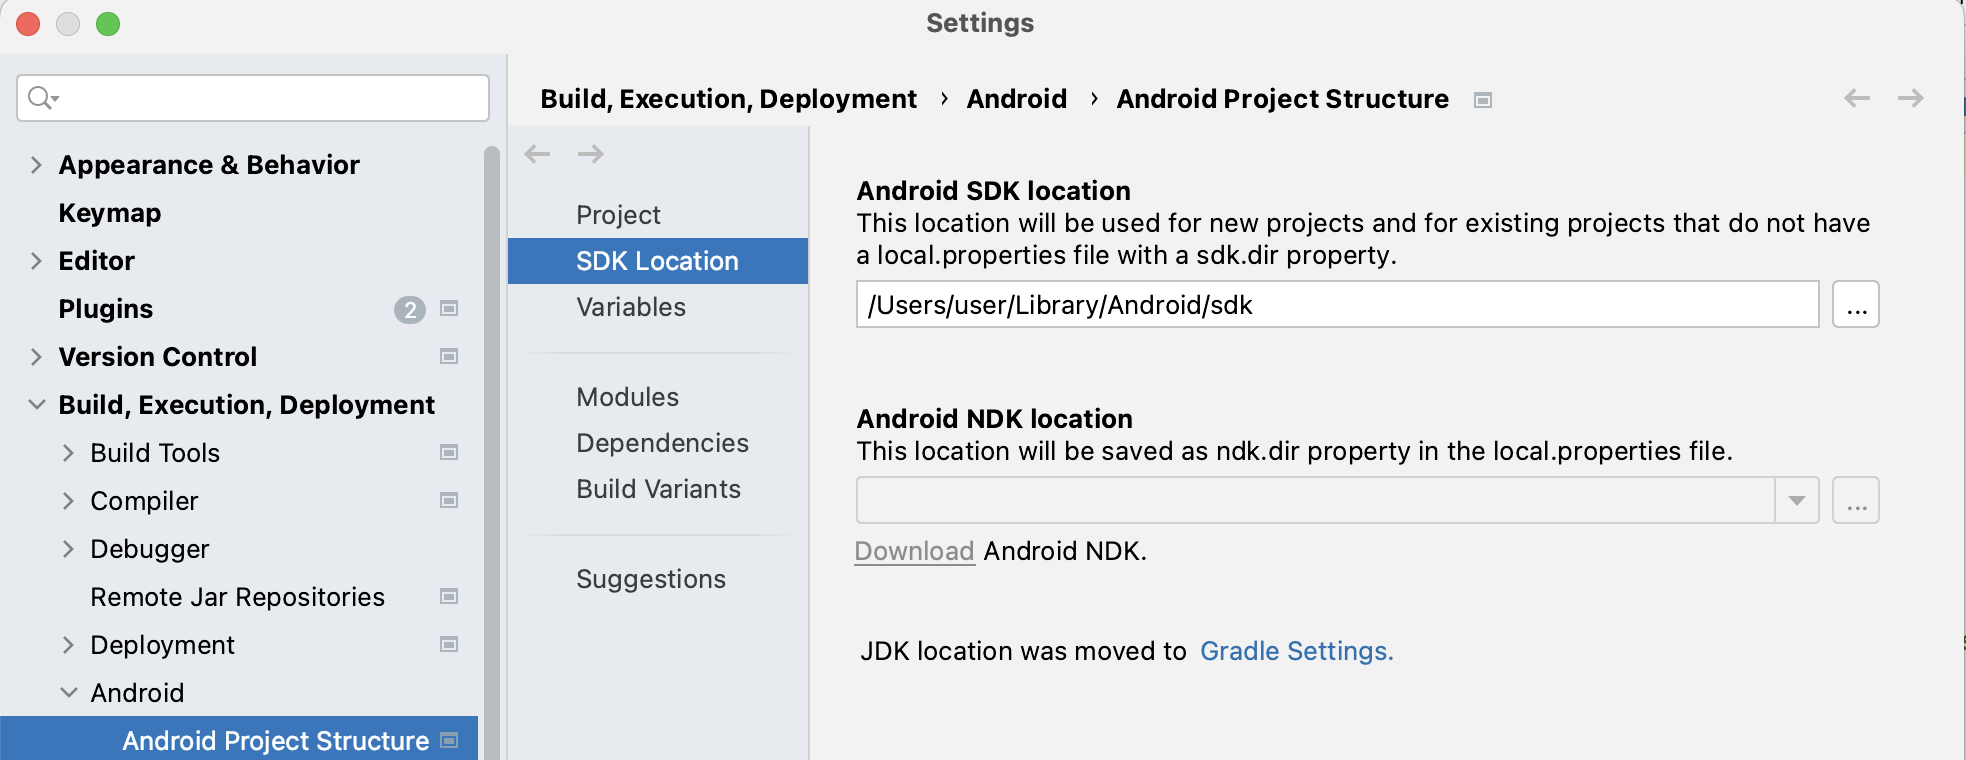Image resolution: width=1966 pixels, height=760 pixels.
Task: Expand the Deployment node
Action: (68, 645)
